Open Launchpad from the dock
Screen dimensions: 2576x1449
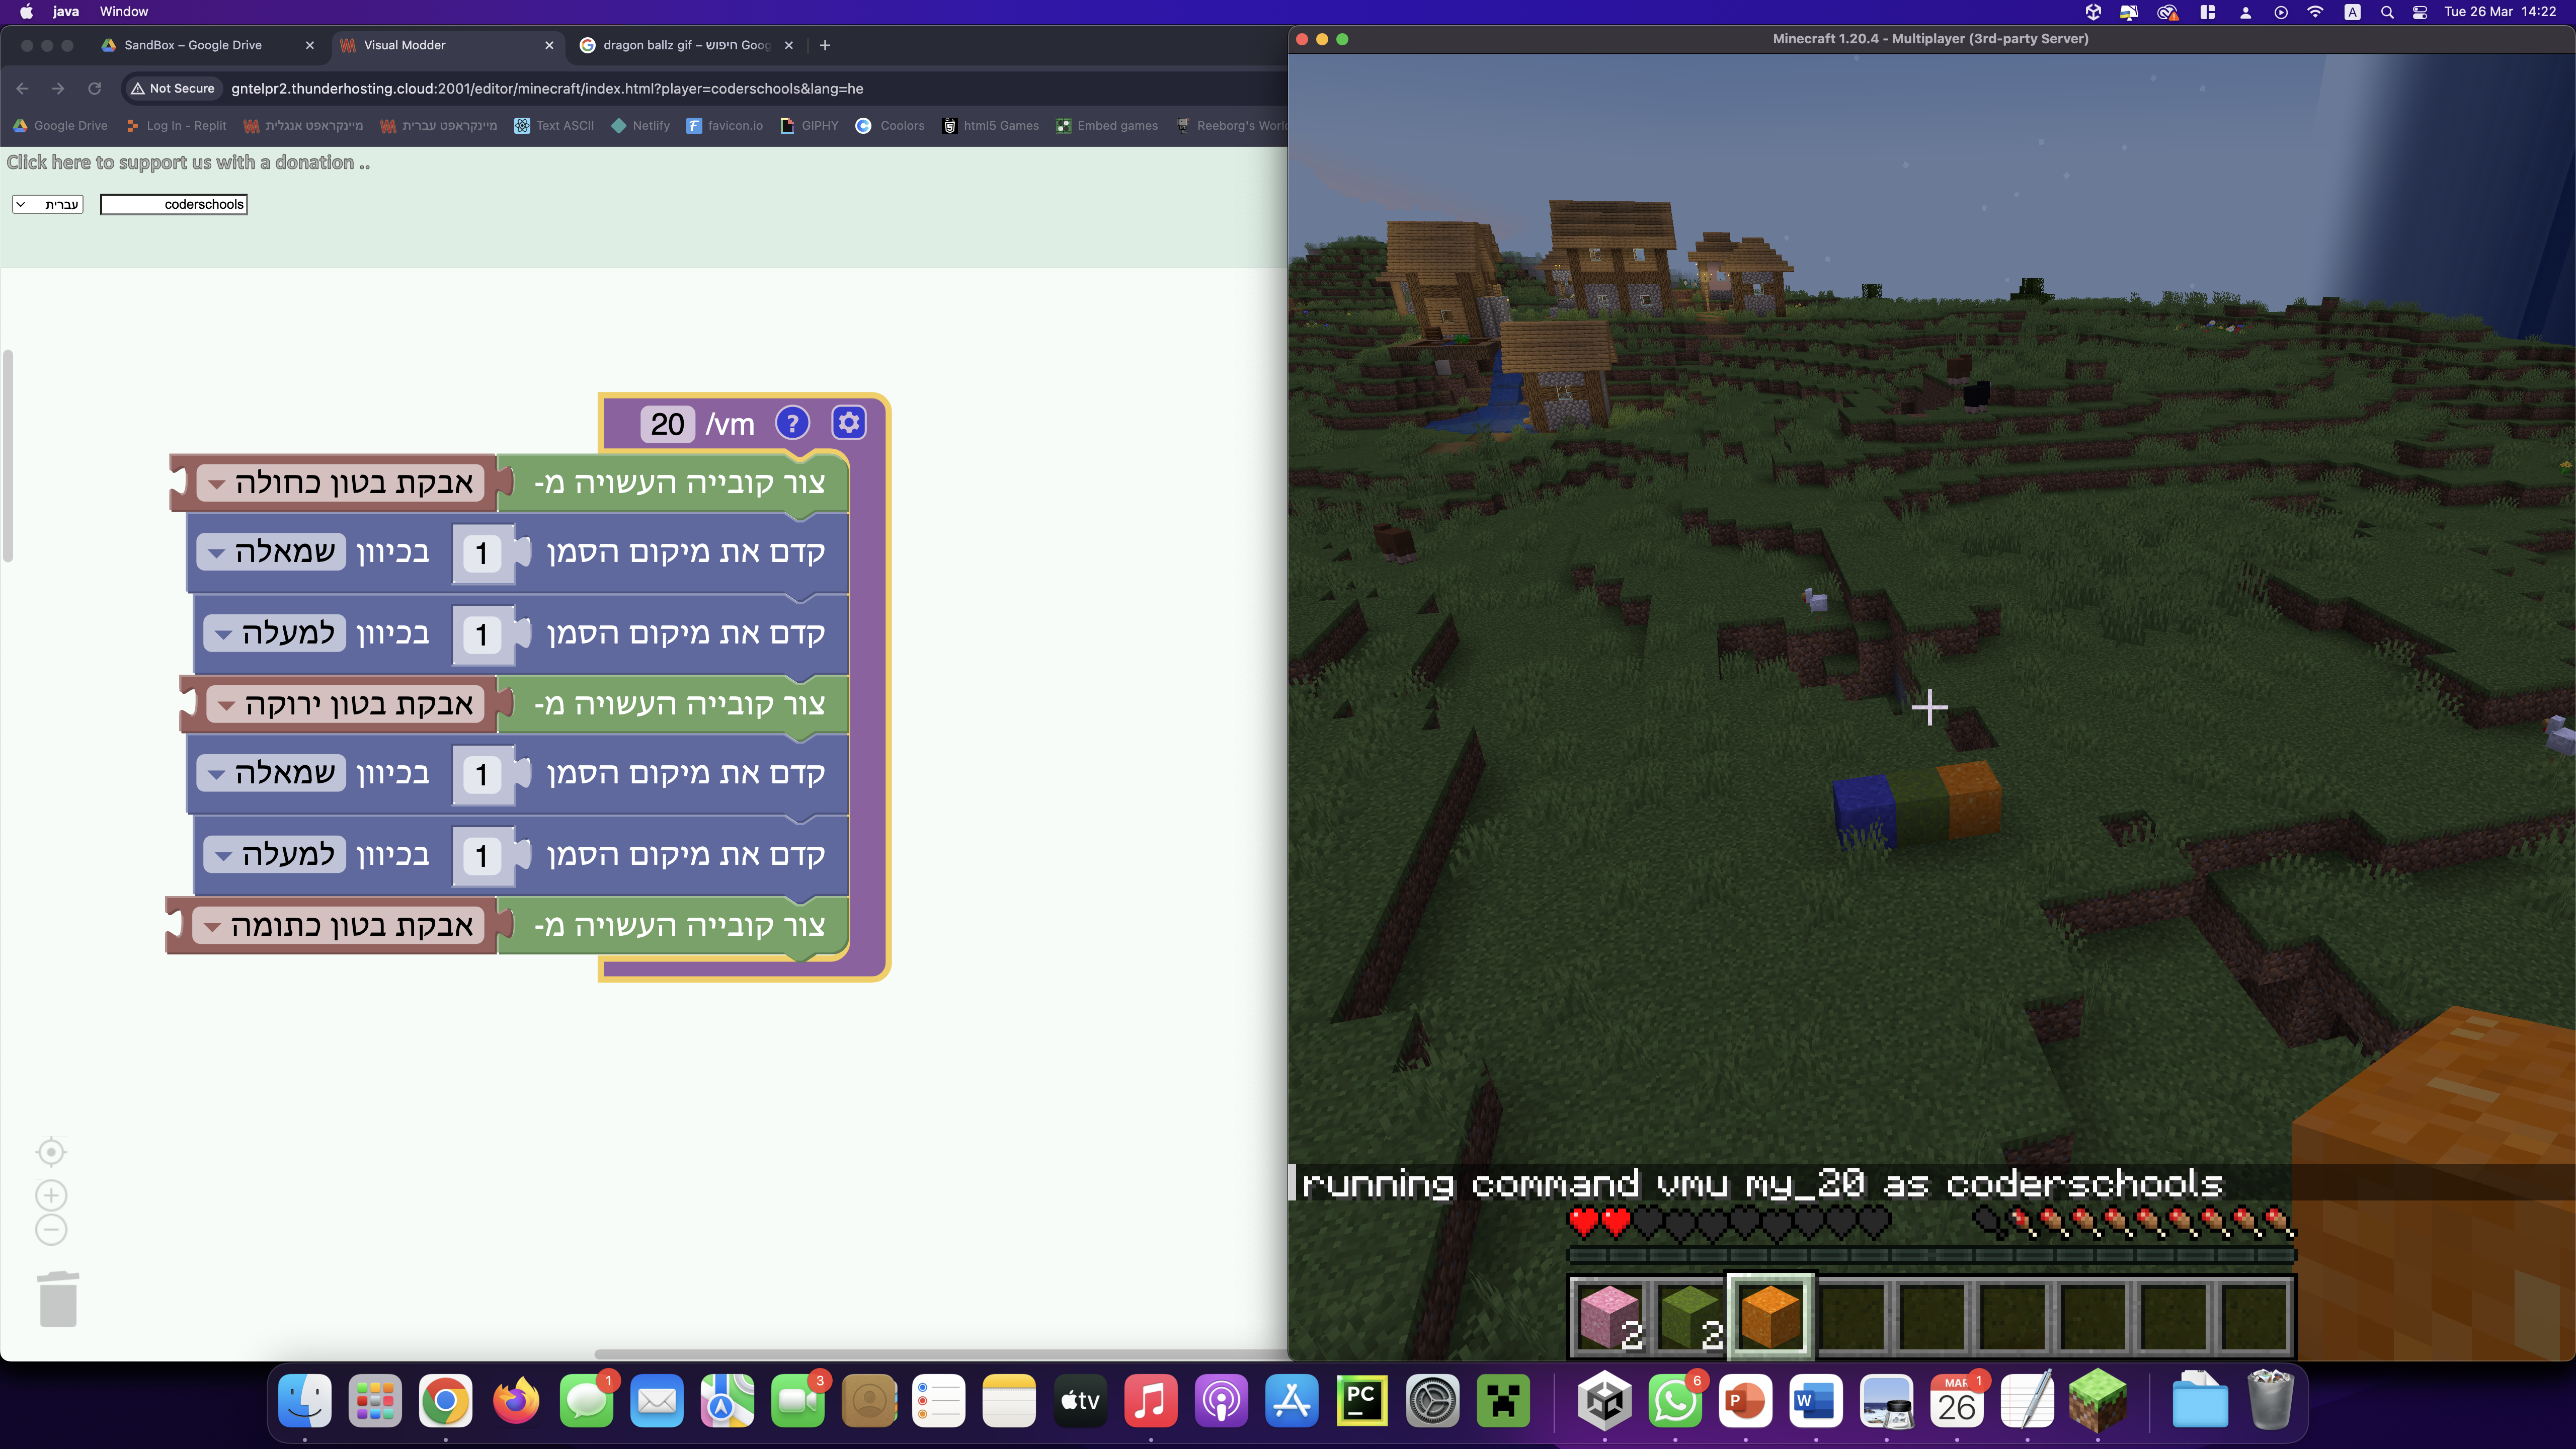[375, 1401]
